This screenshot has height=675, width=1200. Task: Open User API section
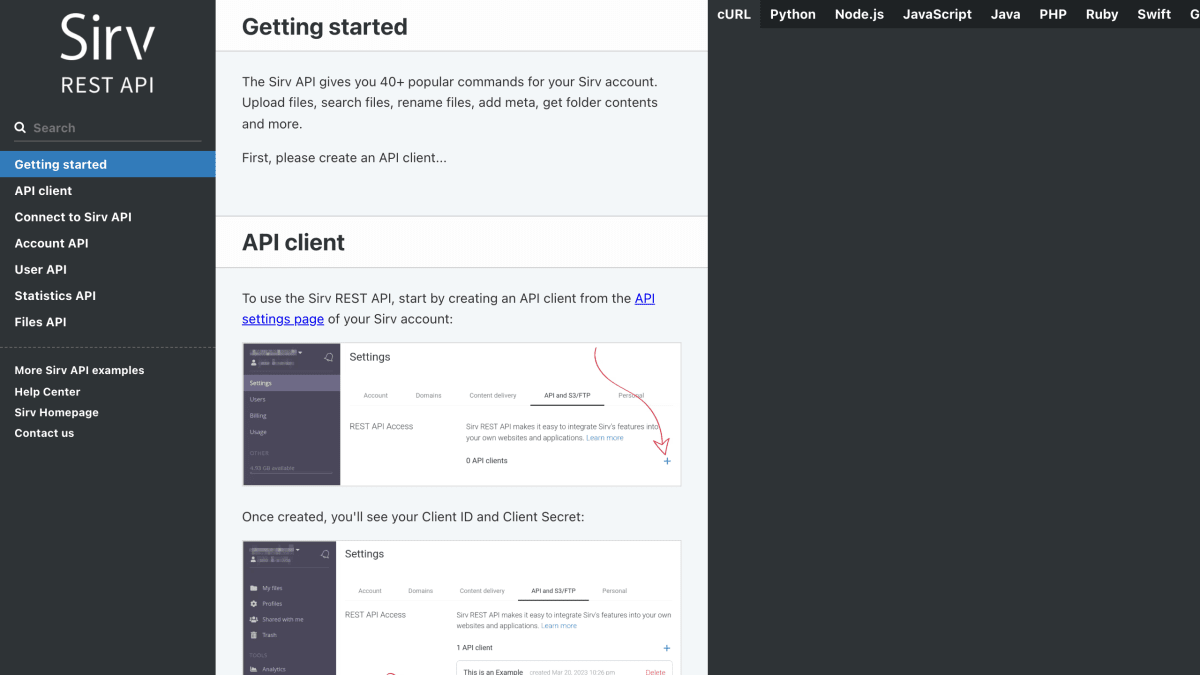point(107,269)
